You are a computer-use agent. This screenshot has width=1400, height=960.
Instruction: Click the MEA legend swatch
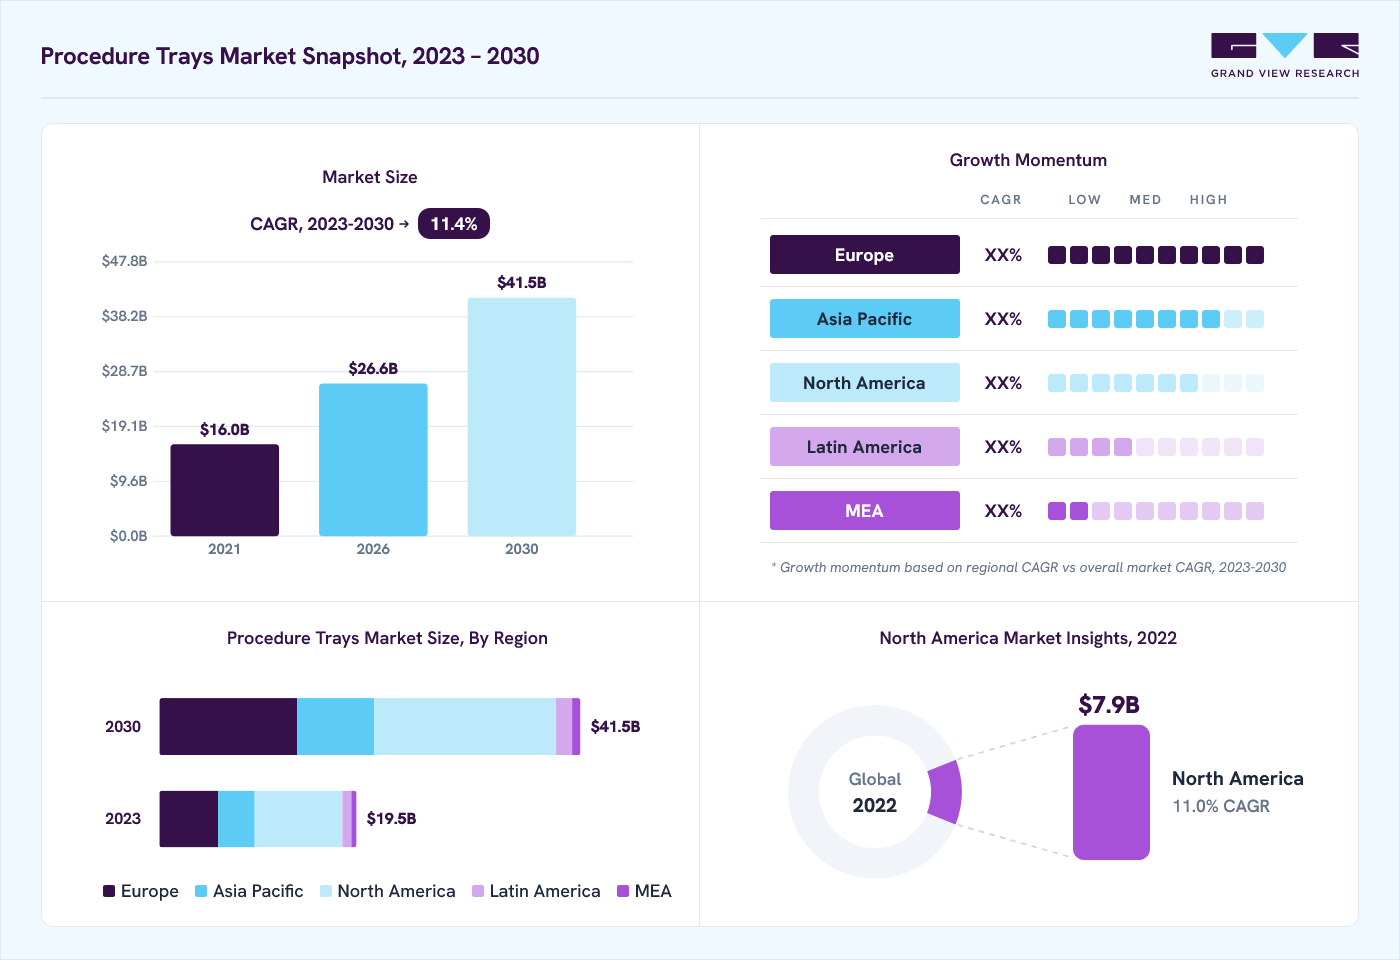[623, 891]
